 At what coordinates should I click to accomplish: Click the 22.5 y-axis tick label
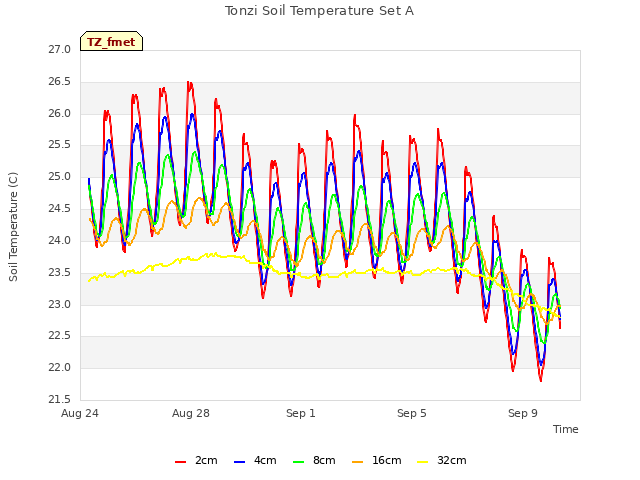60,336
